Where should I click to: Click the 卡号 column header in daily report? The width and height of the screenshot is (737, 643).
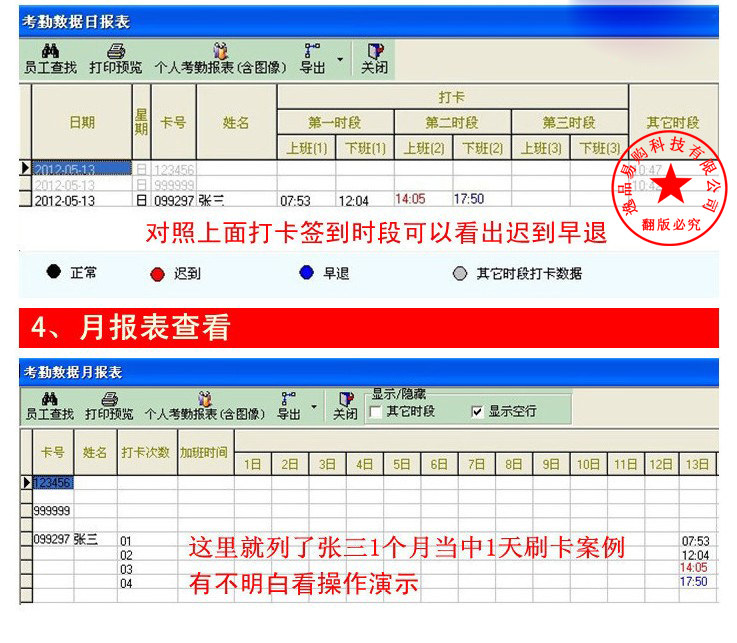(173, 123)
